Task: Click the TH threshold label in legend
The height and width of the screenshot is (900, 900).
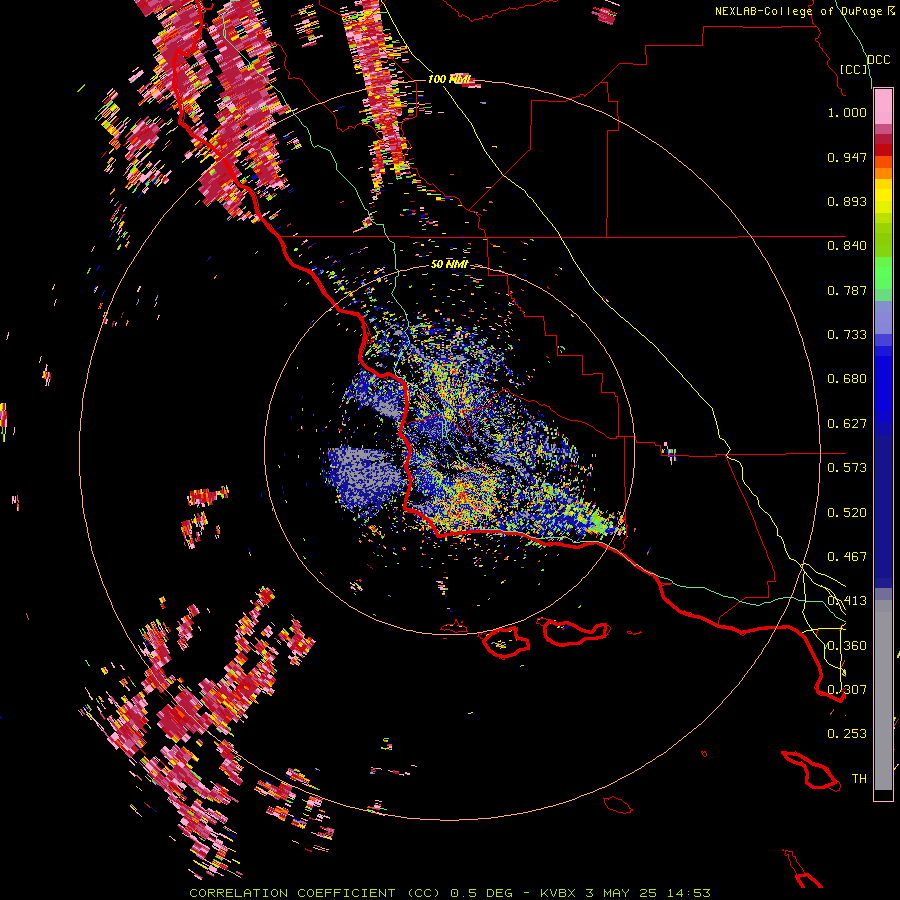Action: coord(859,779)
